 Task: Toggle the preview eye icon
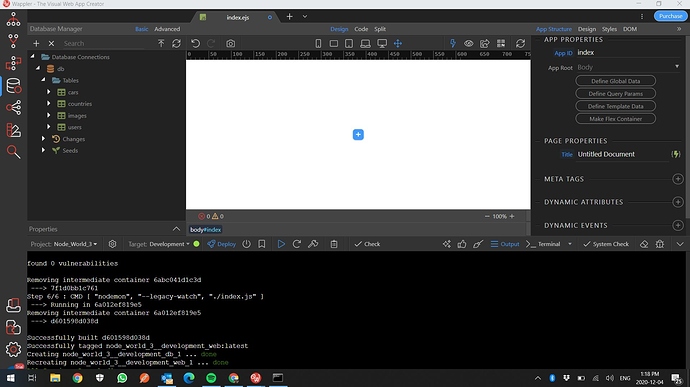[x=469, y=43]
